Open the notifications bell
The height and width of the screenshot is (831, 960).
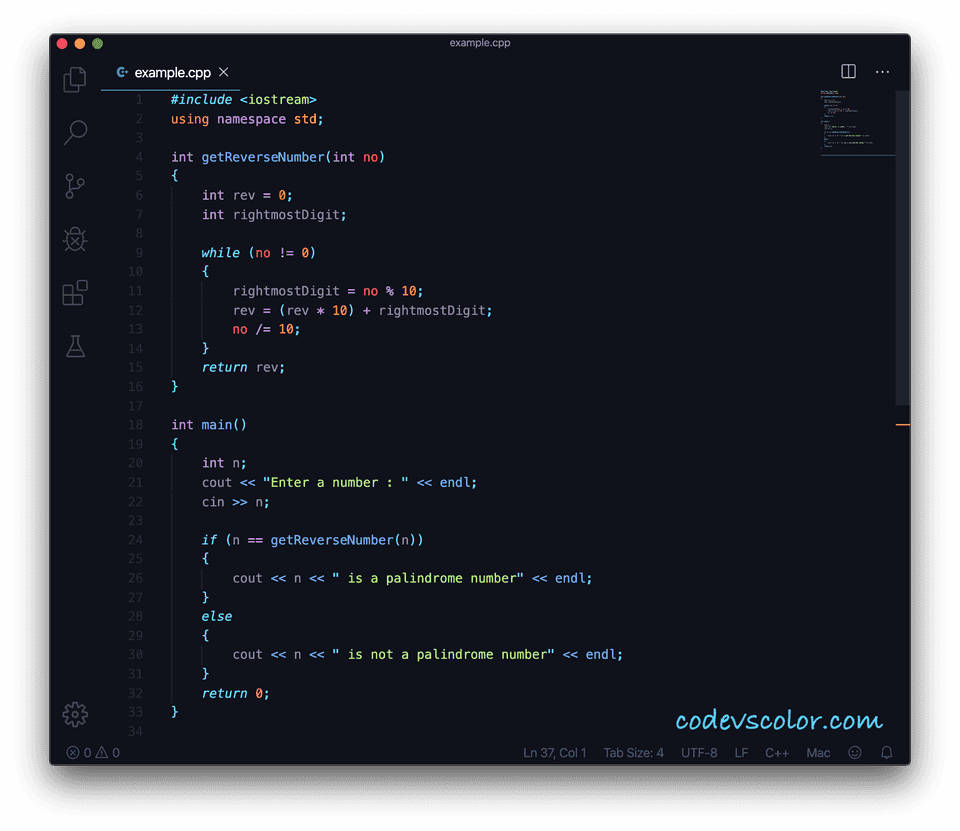(886, 753)
